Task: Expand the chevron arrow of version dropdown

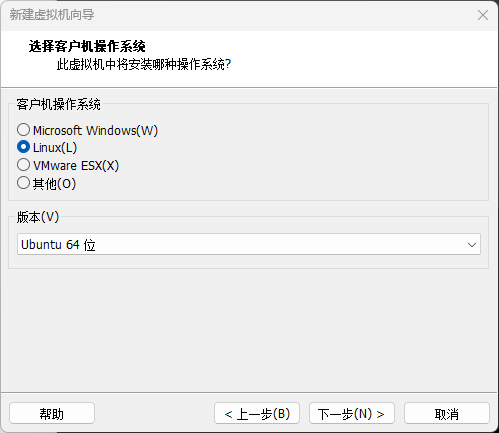Action: (472, 245)
